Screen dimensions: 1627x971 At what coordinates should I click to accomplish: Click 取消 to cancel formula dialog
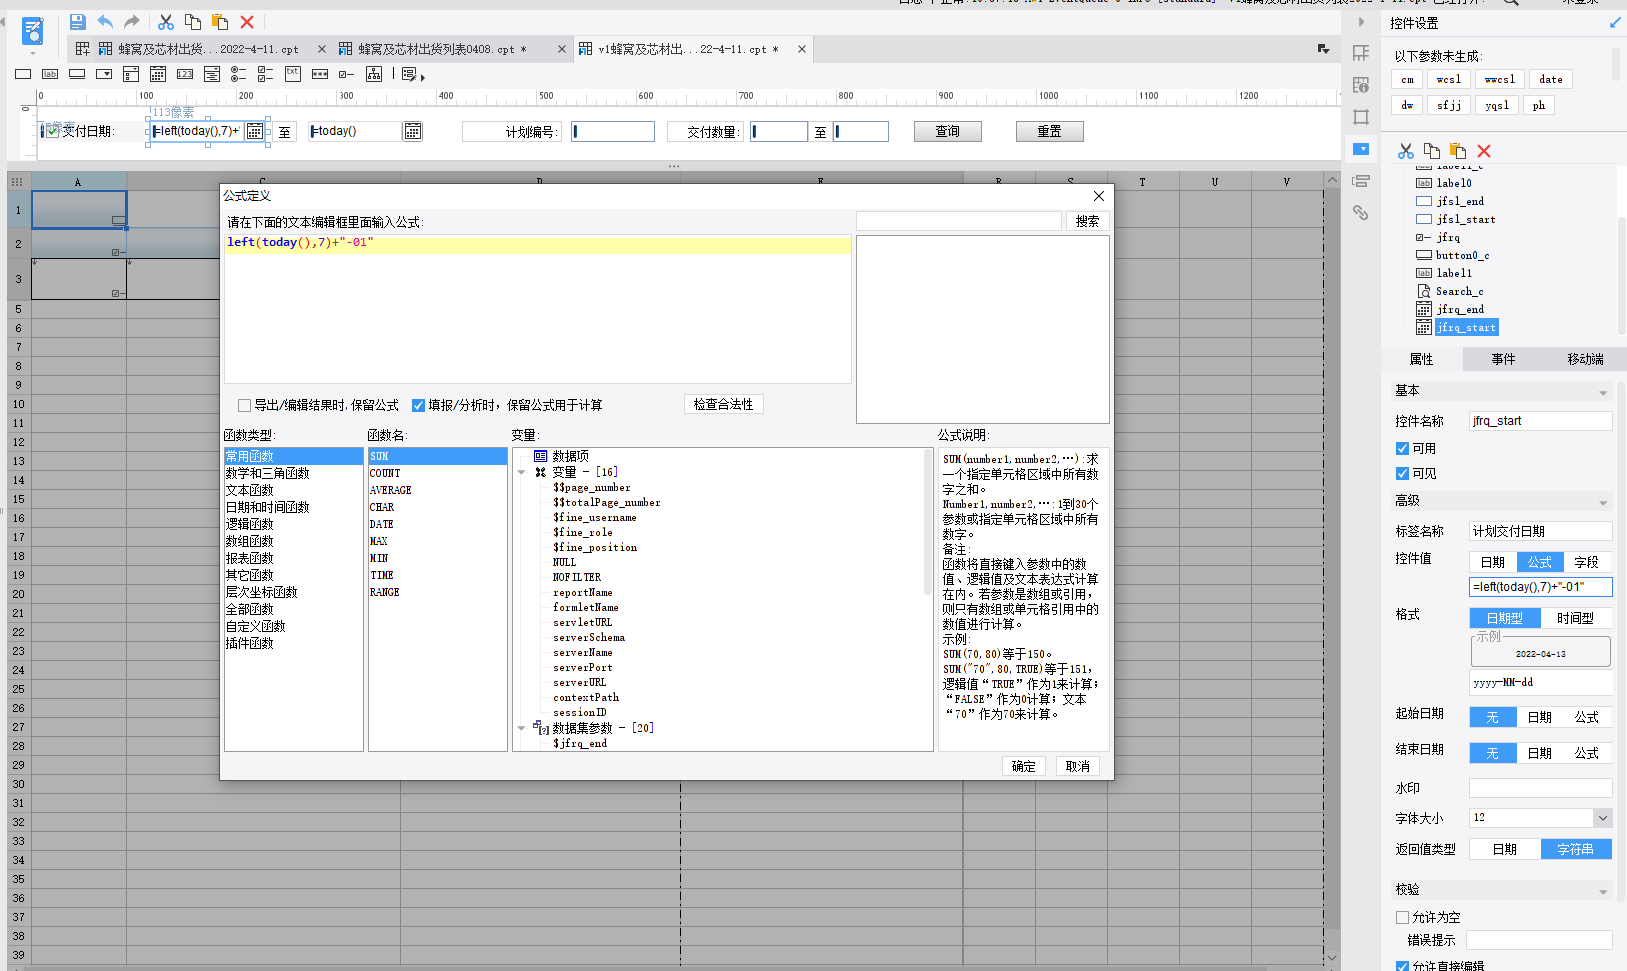pos(1077,766)
